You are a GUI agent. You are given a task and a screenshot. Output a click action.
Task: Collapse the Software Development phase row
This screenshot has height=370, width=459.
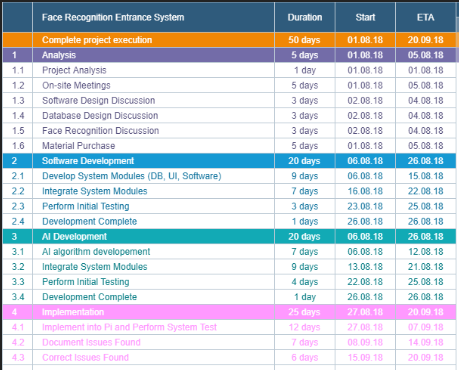[229, 161]
